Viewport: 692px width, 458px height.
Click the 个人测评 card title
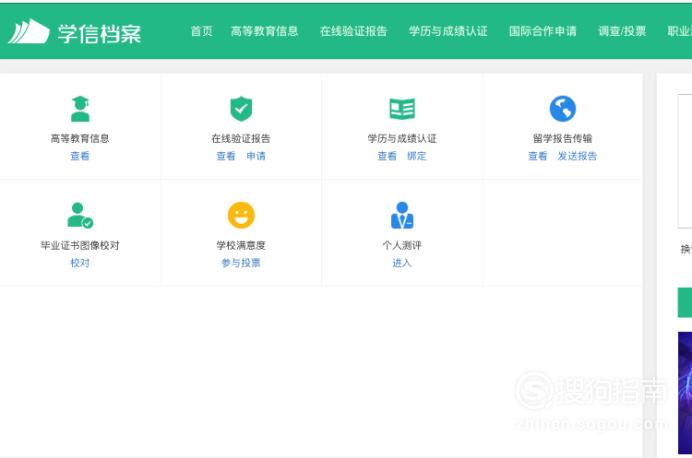pyautogui.click(x=402, y=245)
